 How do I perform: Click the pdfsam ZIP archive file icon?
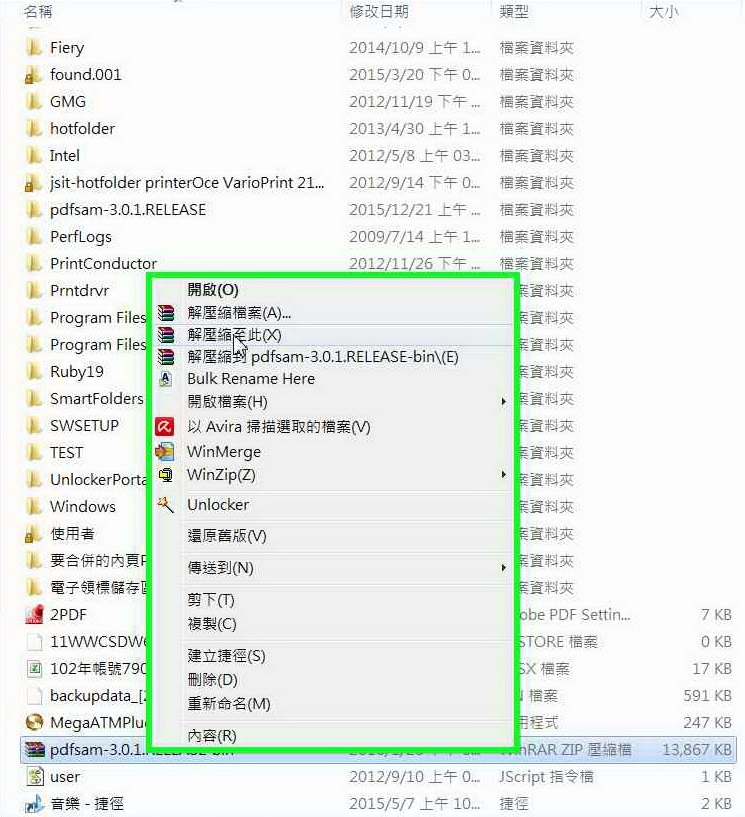coord(34,750)
